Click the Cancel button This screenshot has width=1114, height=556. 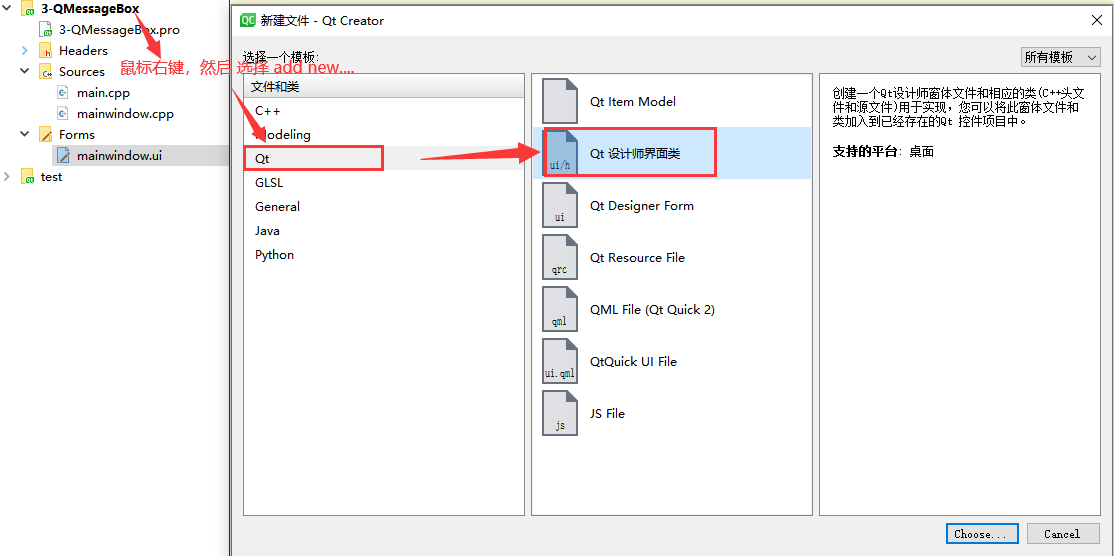pos(1062,534)
